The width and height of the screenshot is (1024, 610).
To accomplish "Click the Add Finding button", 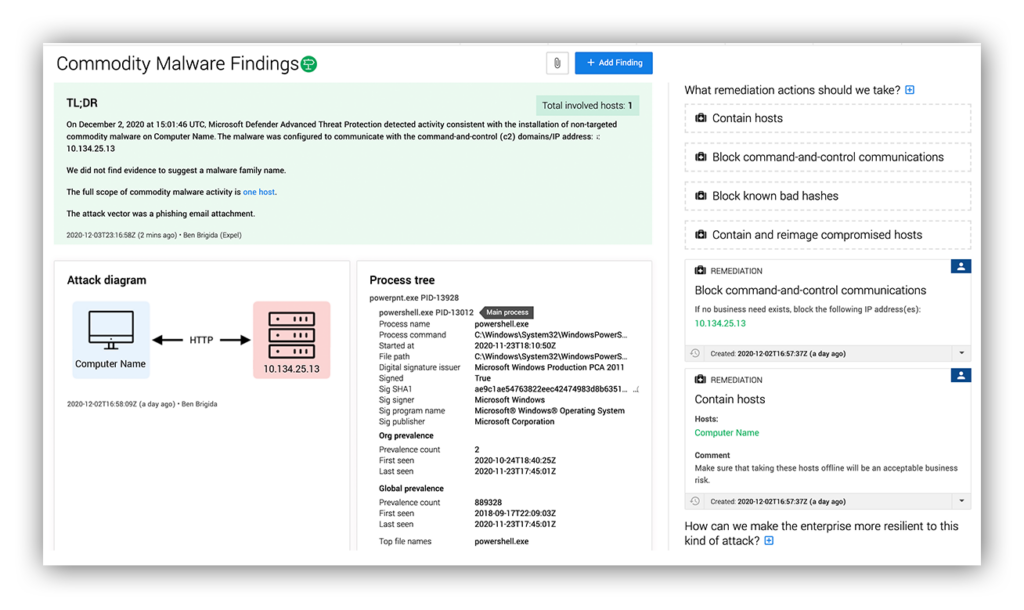I will tap(613, 62).
